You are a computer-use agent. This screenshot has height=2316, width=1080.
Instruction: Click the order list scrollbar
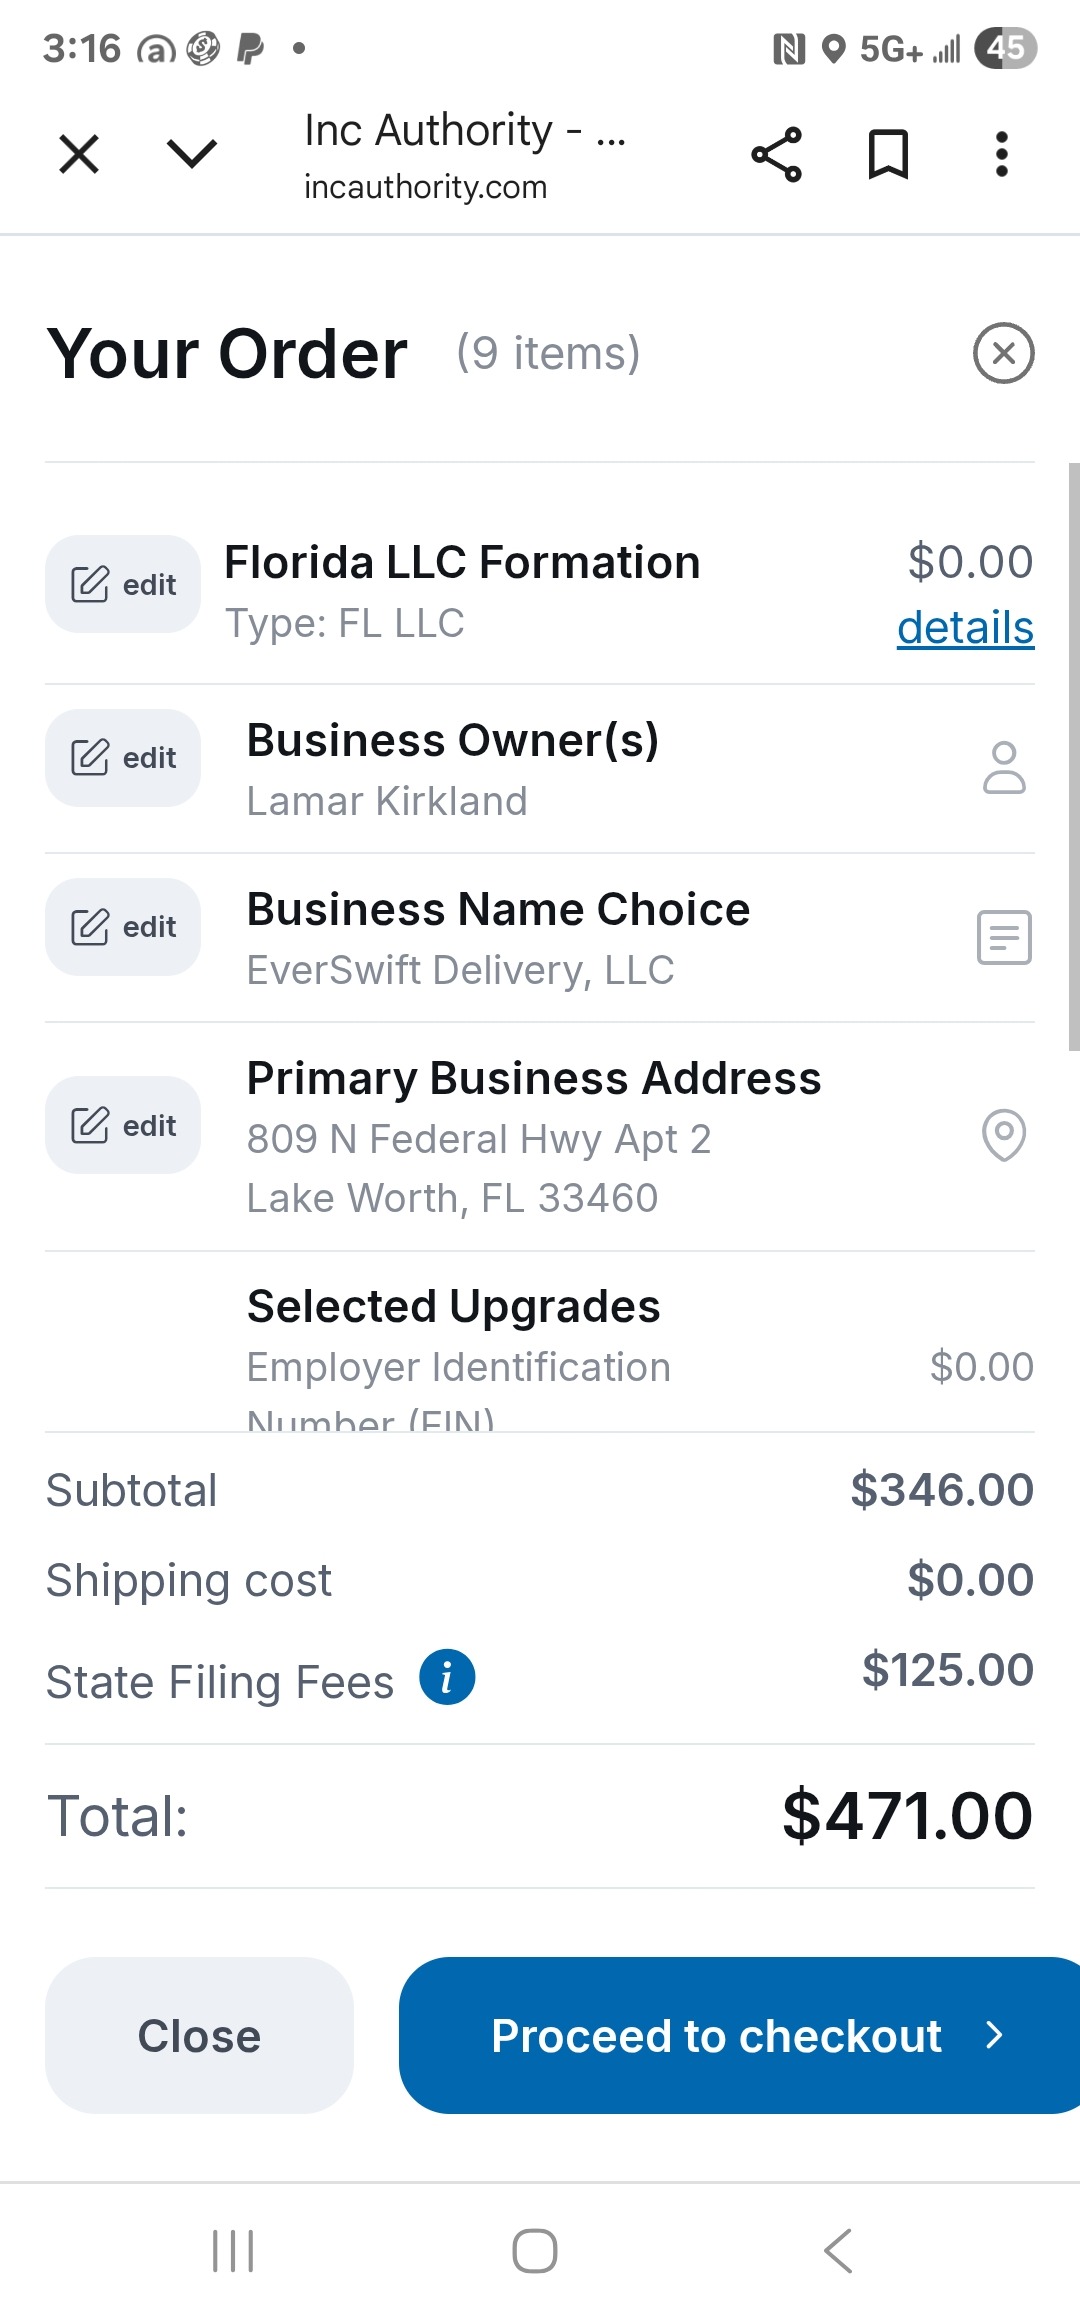1073,756
